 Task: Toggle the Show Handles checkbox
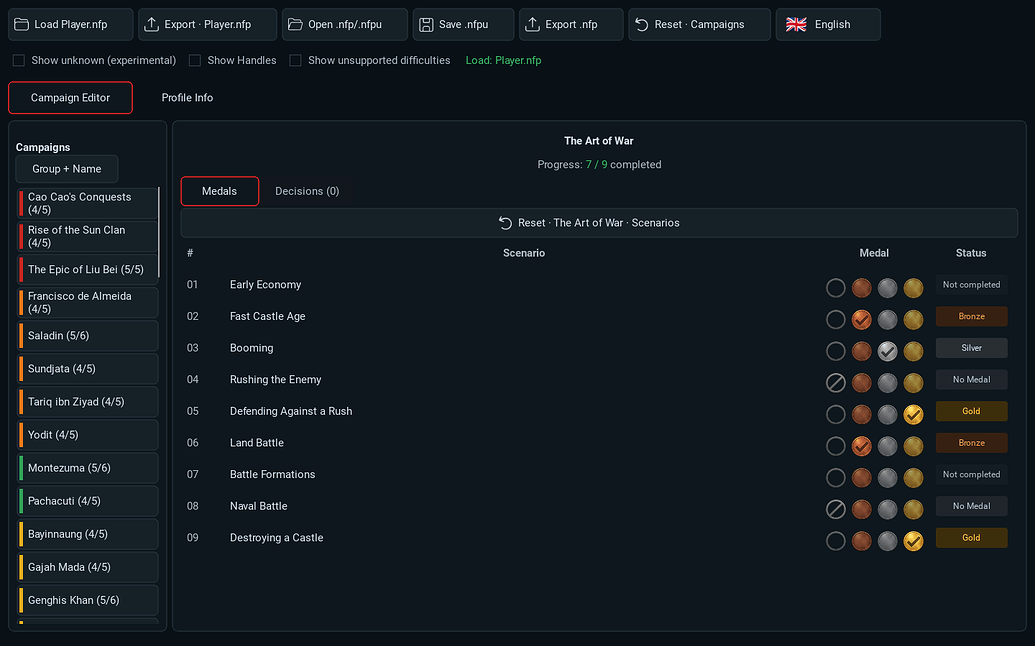[x=195, y=61]
